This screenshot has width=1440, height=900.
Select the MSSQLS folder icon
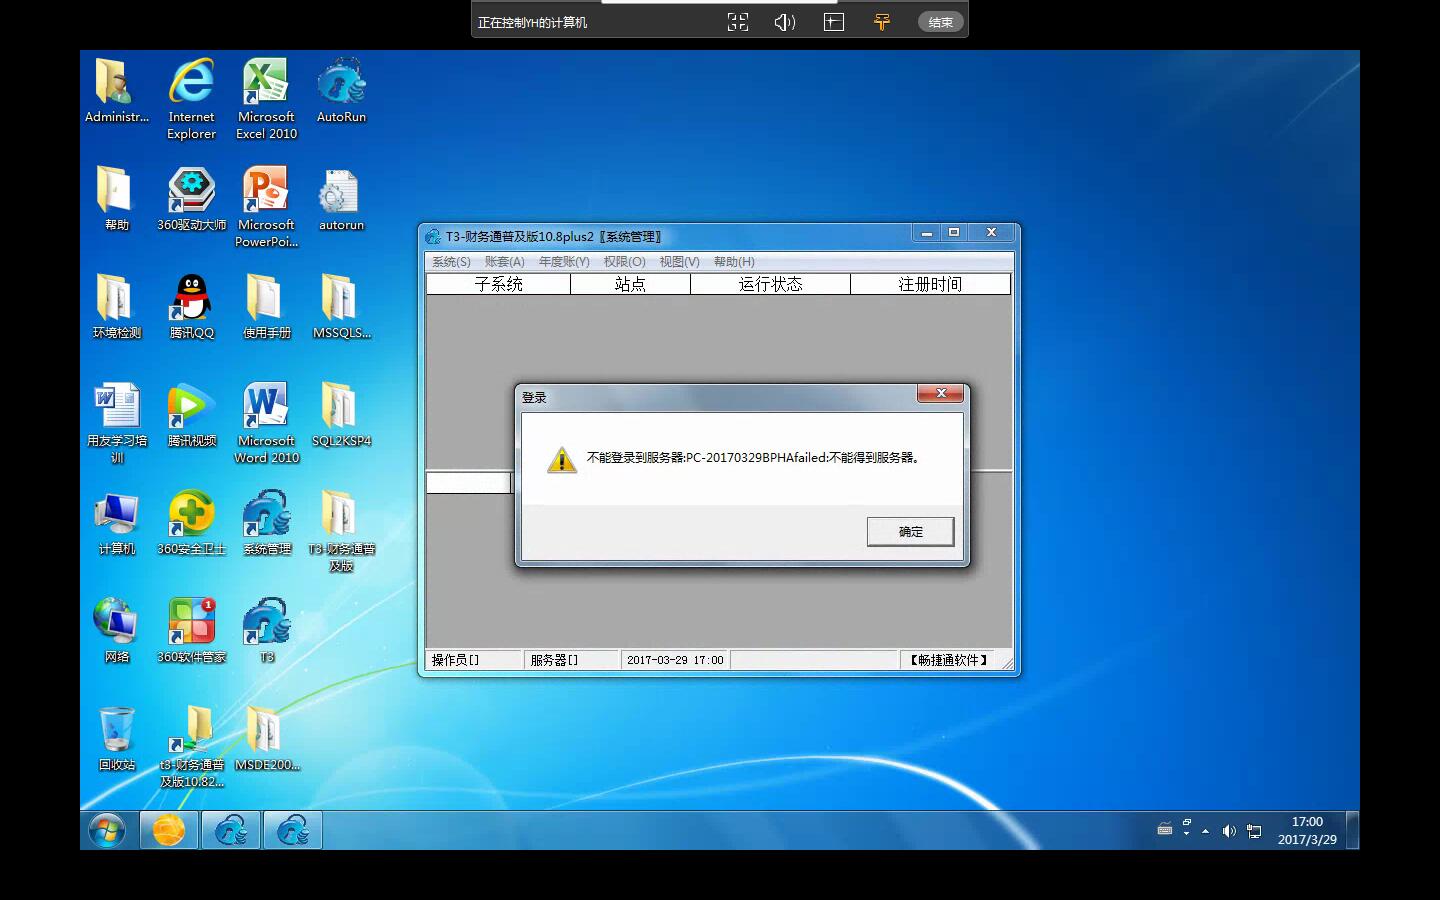(x=341, y=307)
